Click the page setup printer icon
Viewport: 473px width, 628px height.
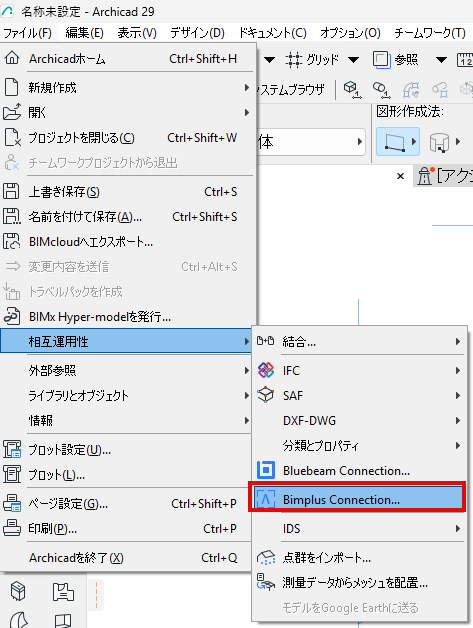(x=12, y=503)
